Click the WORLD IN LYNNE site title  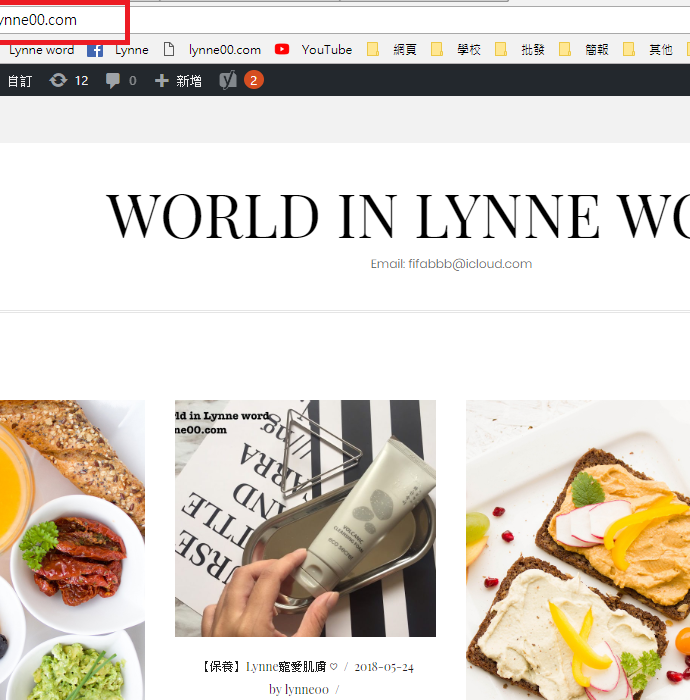pyautogui.click(x=398, y=216)
